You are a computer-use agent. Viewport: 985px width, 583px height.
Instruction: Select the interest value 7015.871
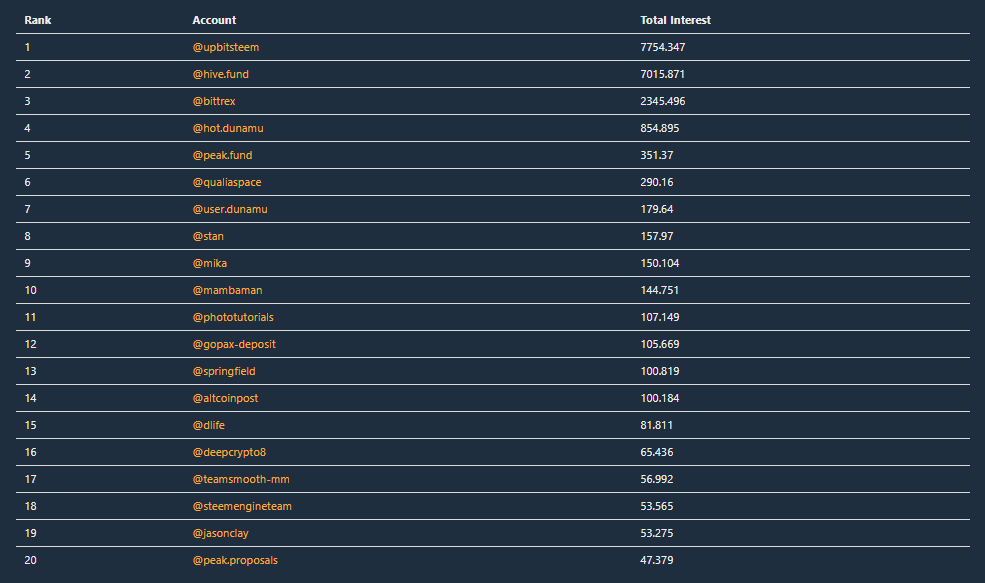coord(662,74)
